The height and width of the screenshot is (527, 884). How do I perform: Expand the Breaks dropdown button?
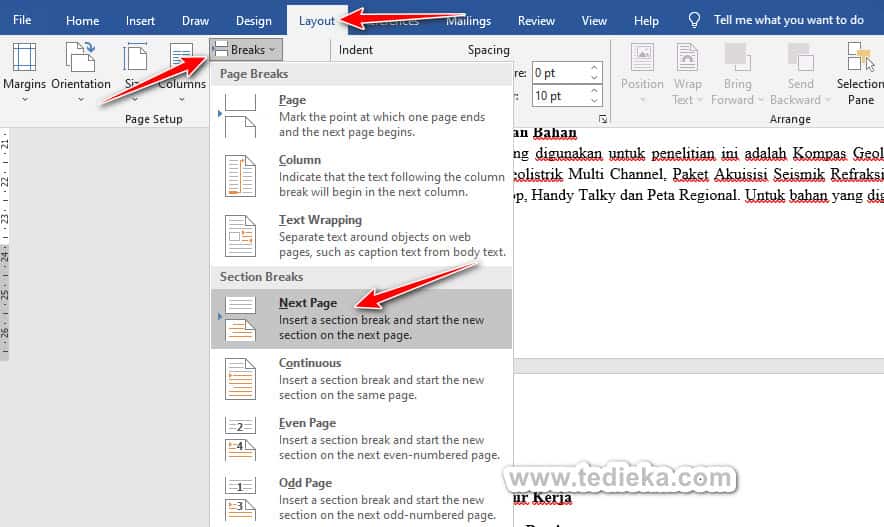tap(247, 49)
